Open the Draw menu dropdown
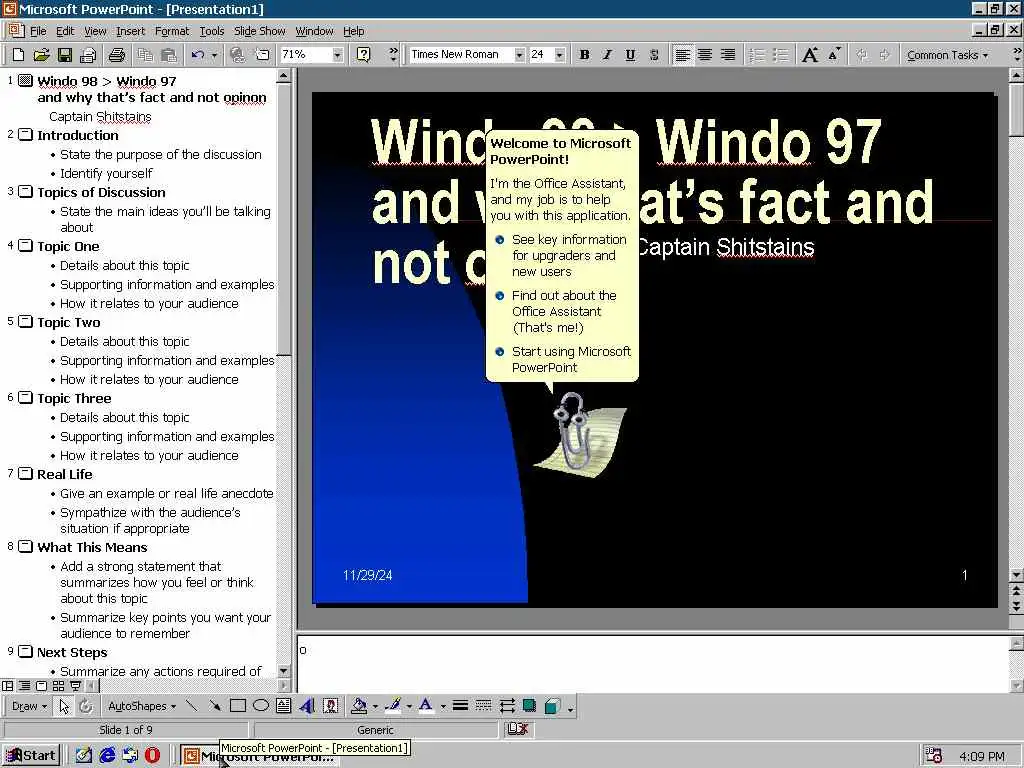Image resolution: width=1024 pixels, height=768 pixels. tap(29, 706)
